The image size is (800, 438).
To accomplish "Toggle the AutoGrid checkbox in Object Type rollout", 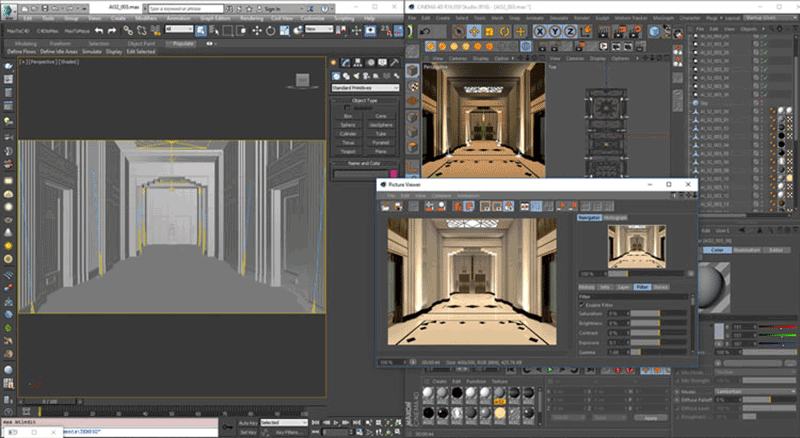I will click(x=348, y=108).
